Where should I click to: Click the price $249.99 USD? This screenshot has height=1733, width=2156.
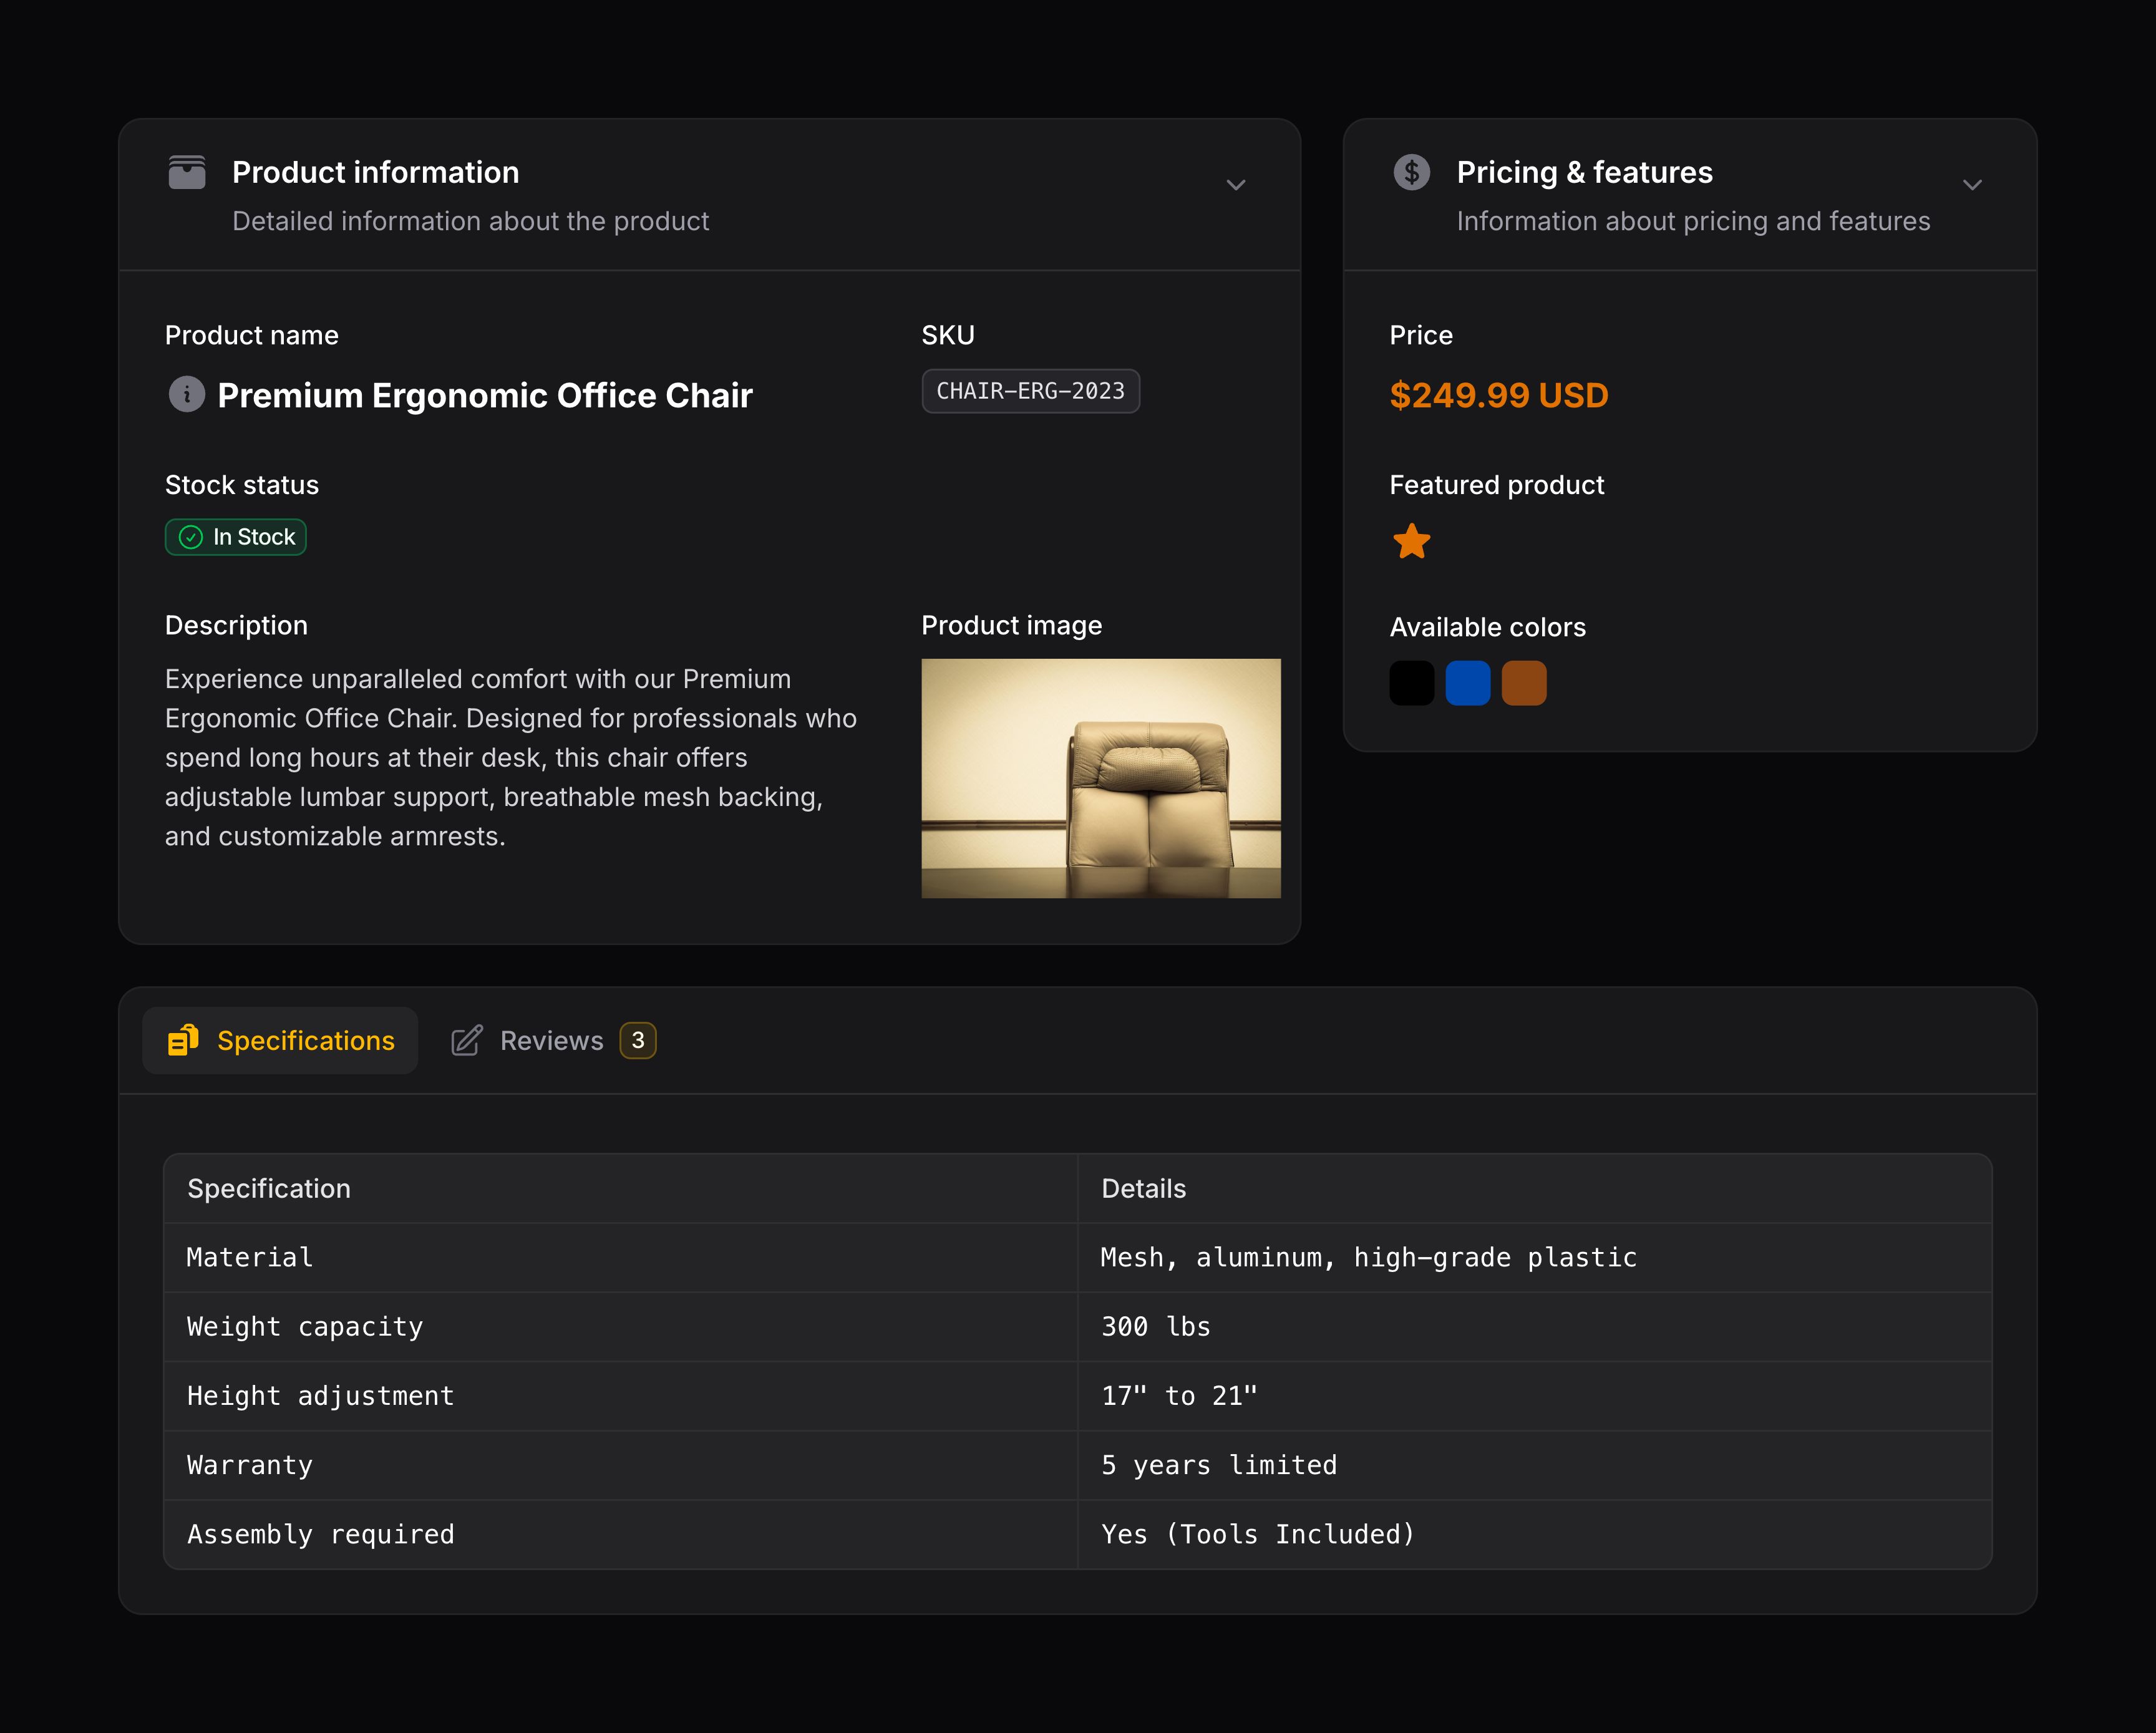1498,395
